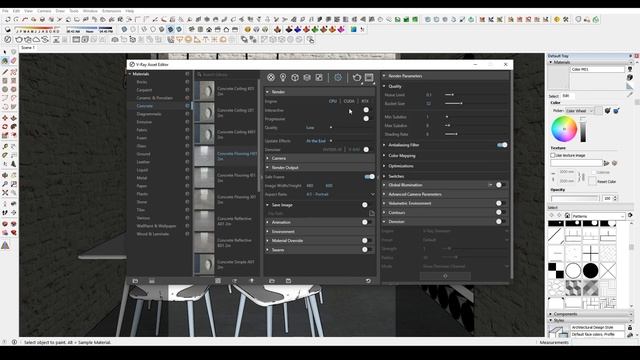Select the Metal material category
This screenshot has width=640, height=360.
pyautogui.click(x=142, y=178)
